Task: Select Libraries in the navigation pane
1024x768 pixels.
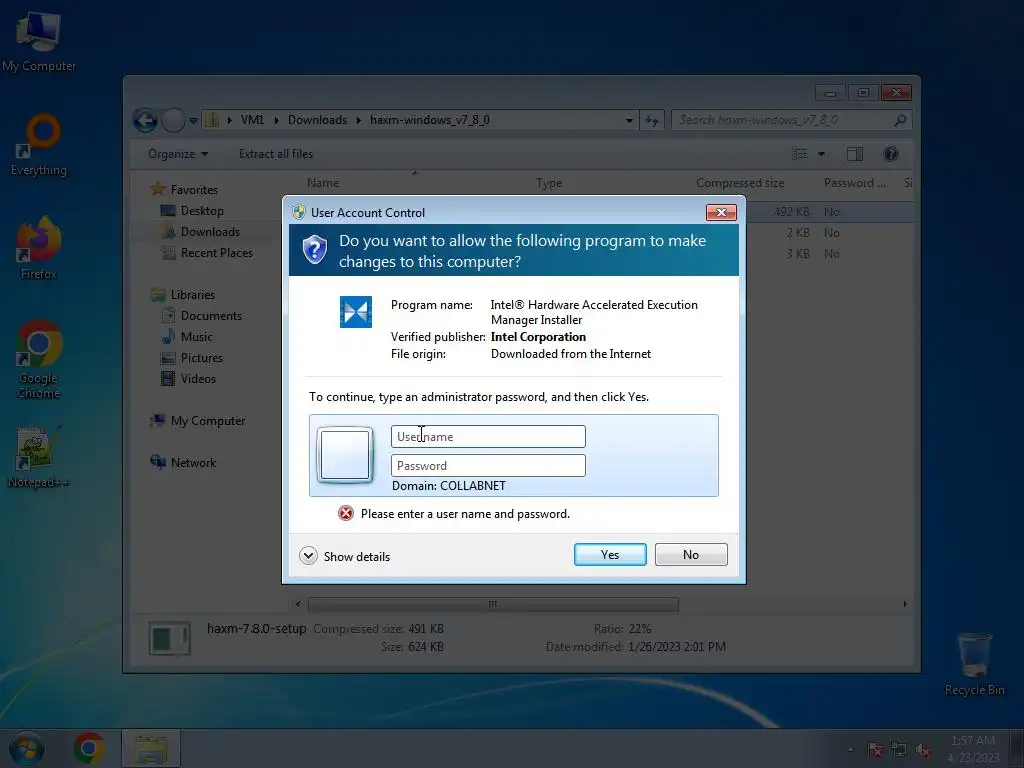Action: (183, 295)
